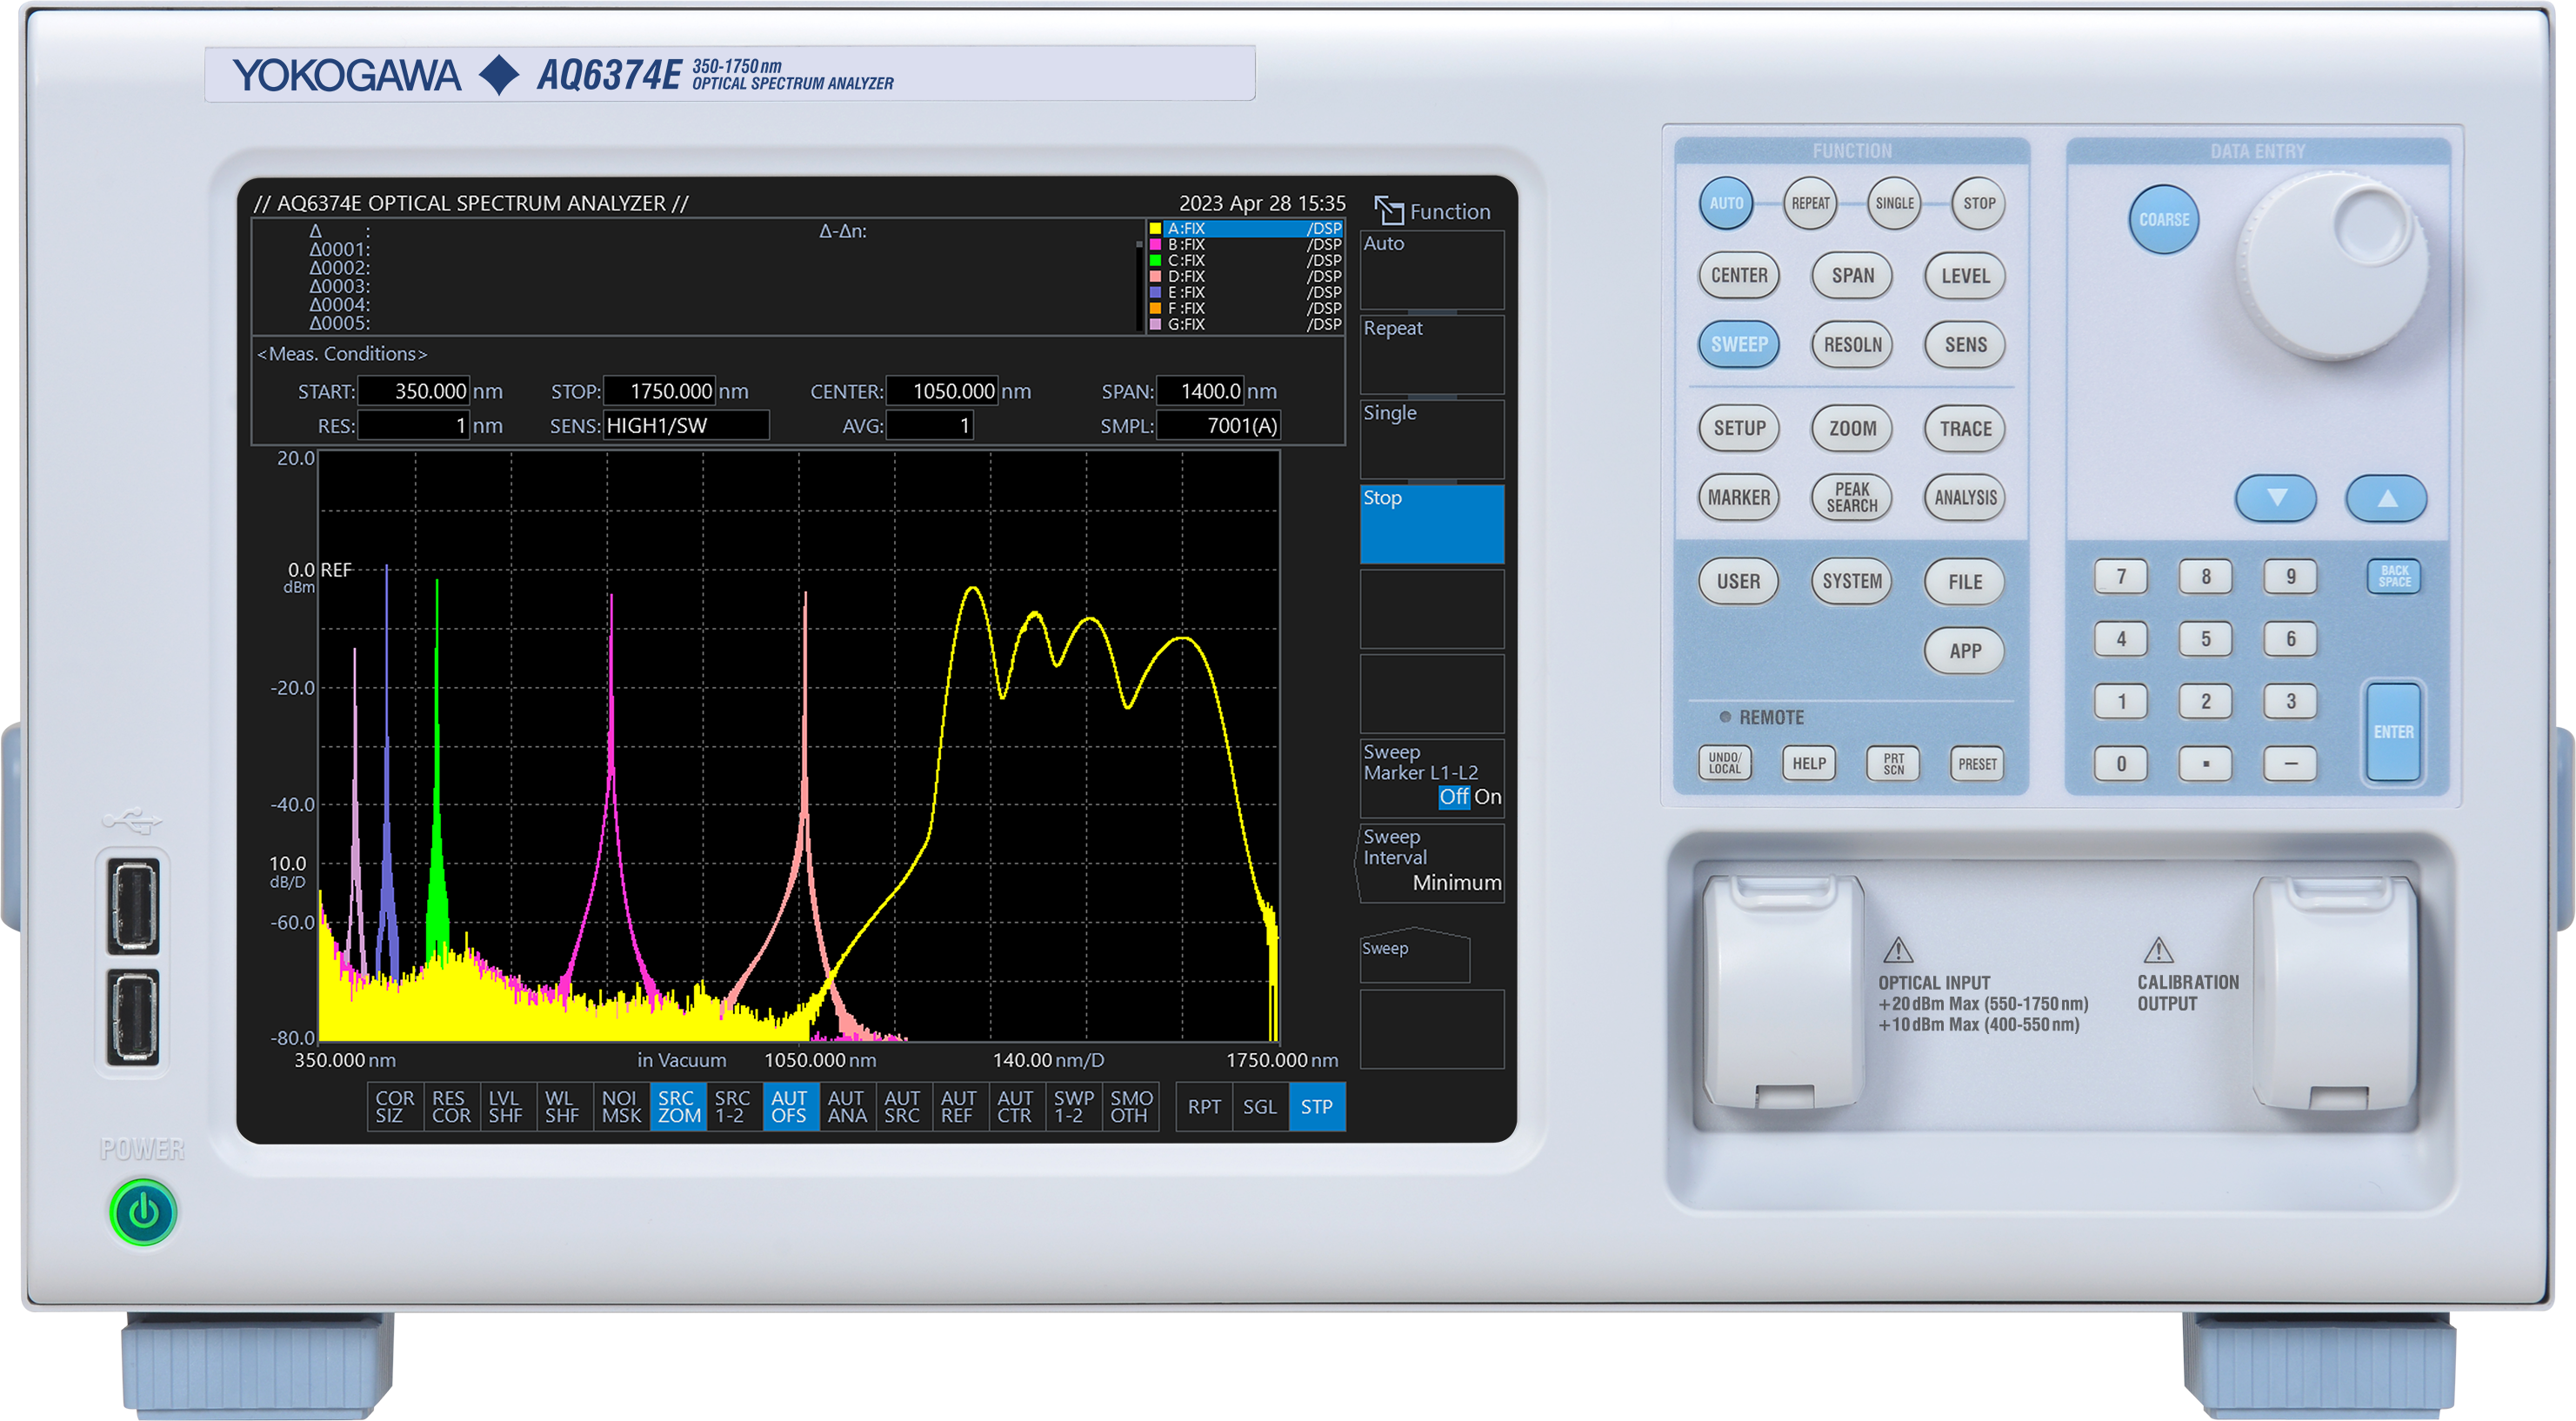Viewport: 2576px width, 1421px height.
Task: Toggle SRC ZOM status indicator
Action: point(678,1106)
